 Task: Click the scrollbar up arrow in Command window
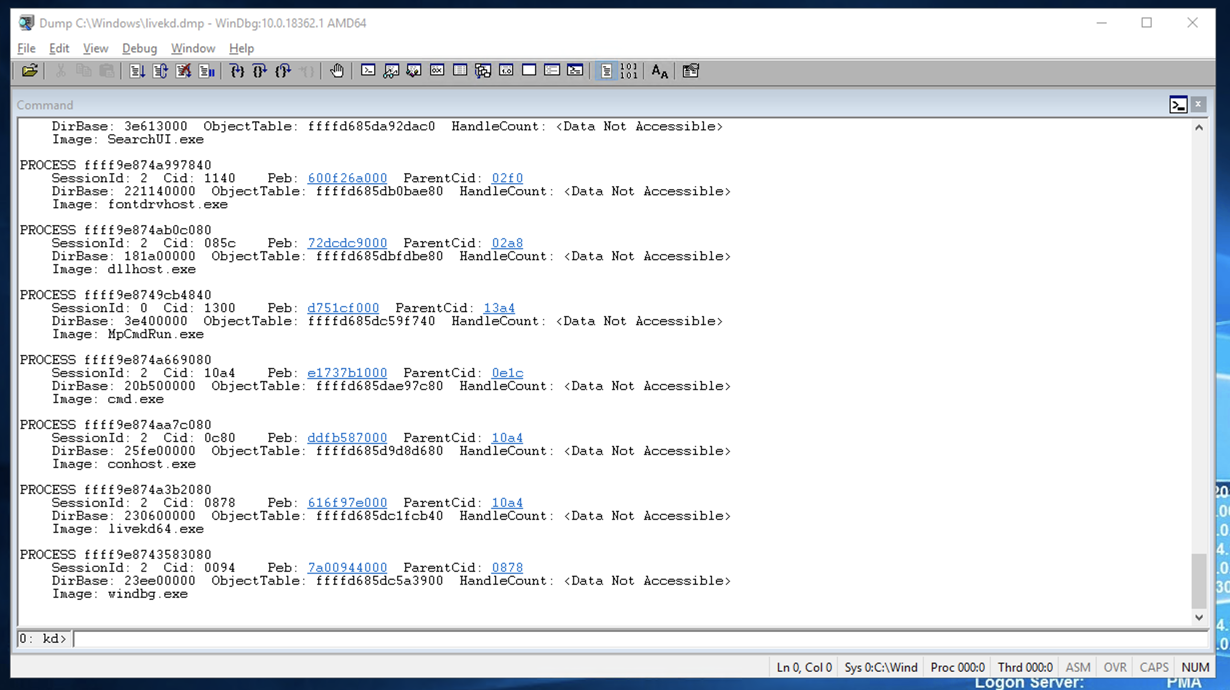(x=1199, y=128)
